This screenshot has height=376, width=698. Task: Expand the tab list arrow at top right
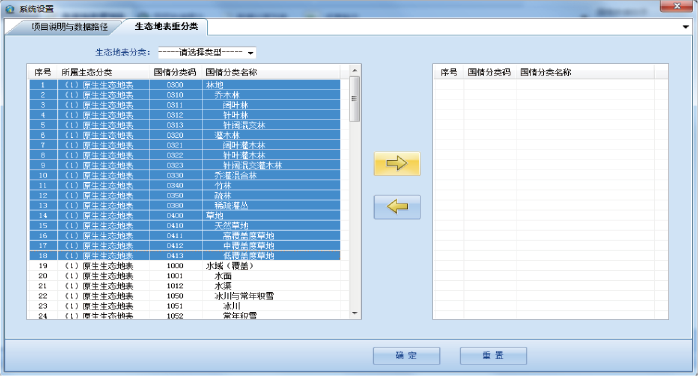(686, 27)
